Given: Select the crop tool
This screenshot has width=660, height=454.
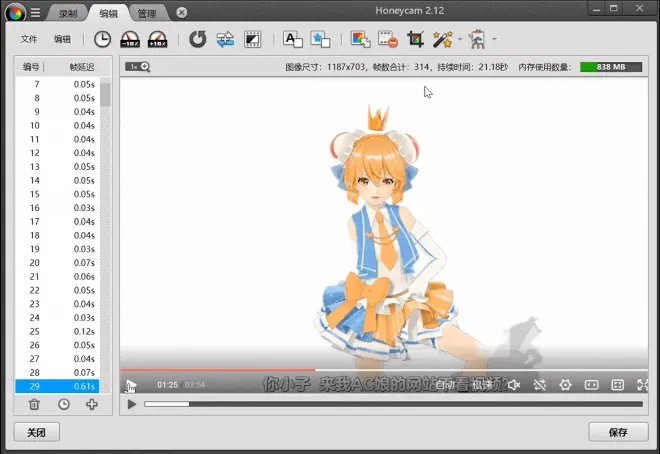Looking at the screenshot, I should 415,39.
